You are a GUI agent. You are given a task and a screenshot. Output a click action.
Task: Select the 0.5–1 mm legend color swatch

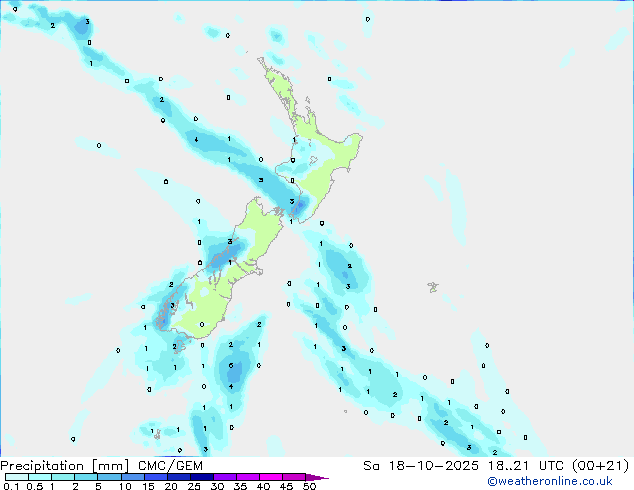40,477
